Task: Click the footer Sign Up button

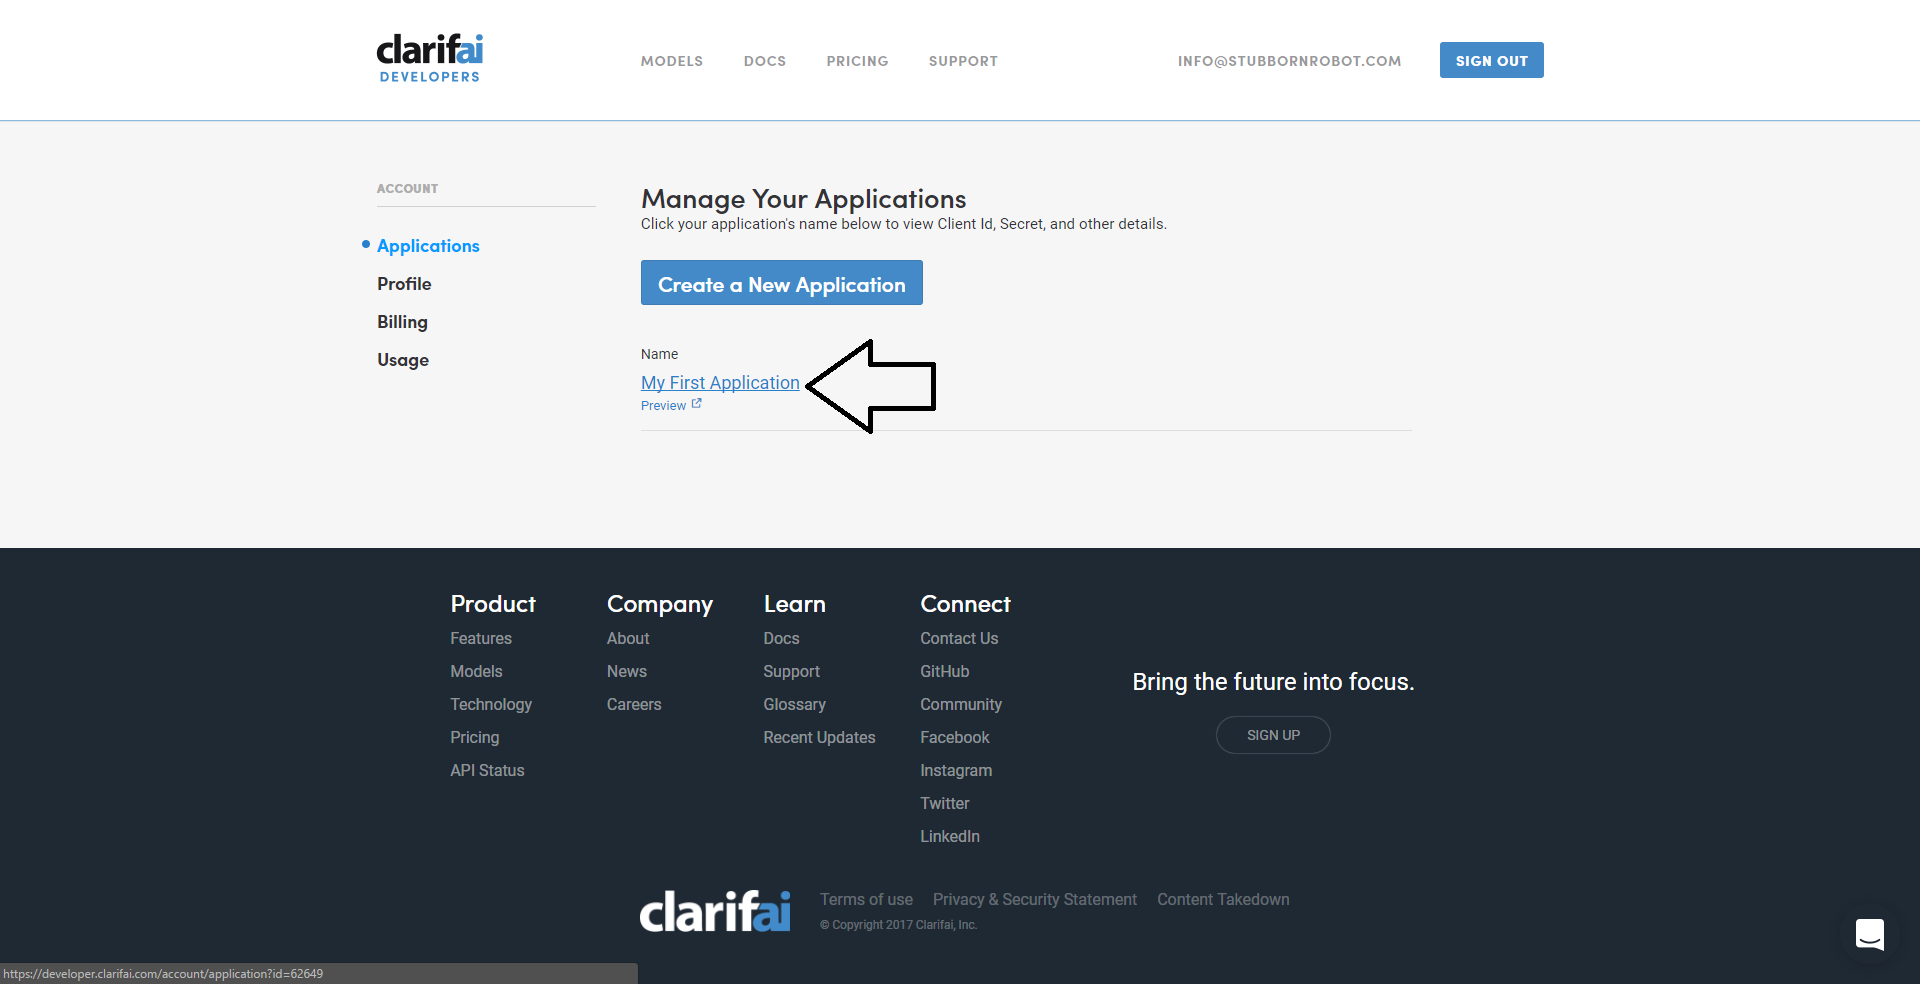Action: 1273,735
